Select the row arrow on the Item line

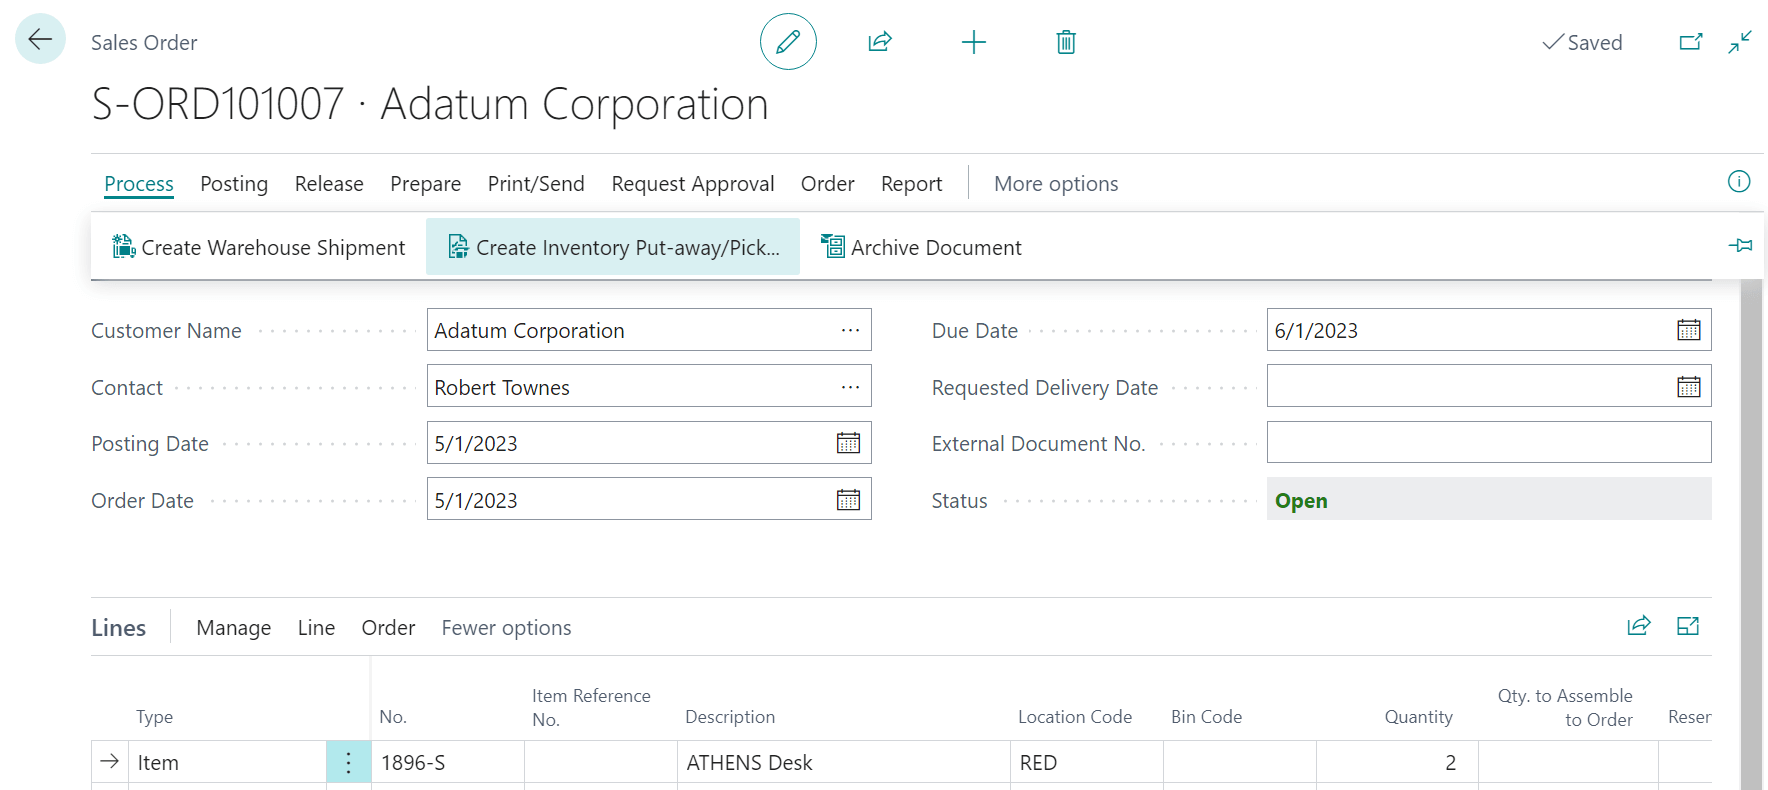[x=109, y=762]
